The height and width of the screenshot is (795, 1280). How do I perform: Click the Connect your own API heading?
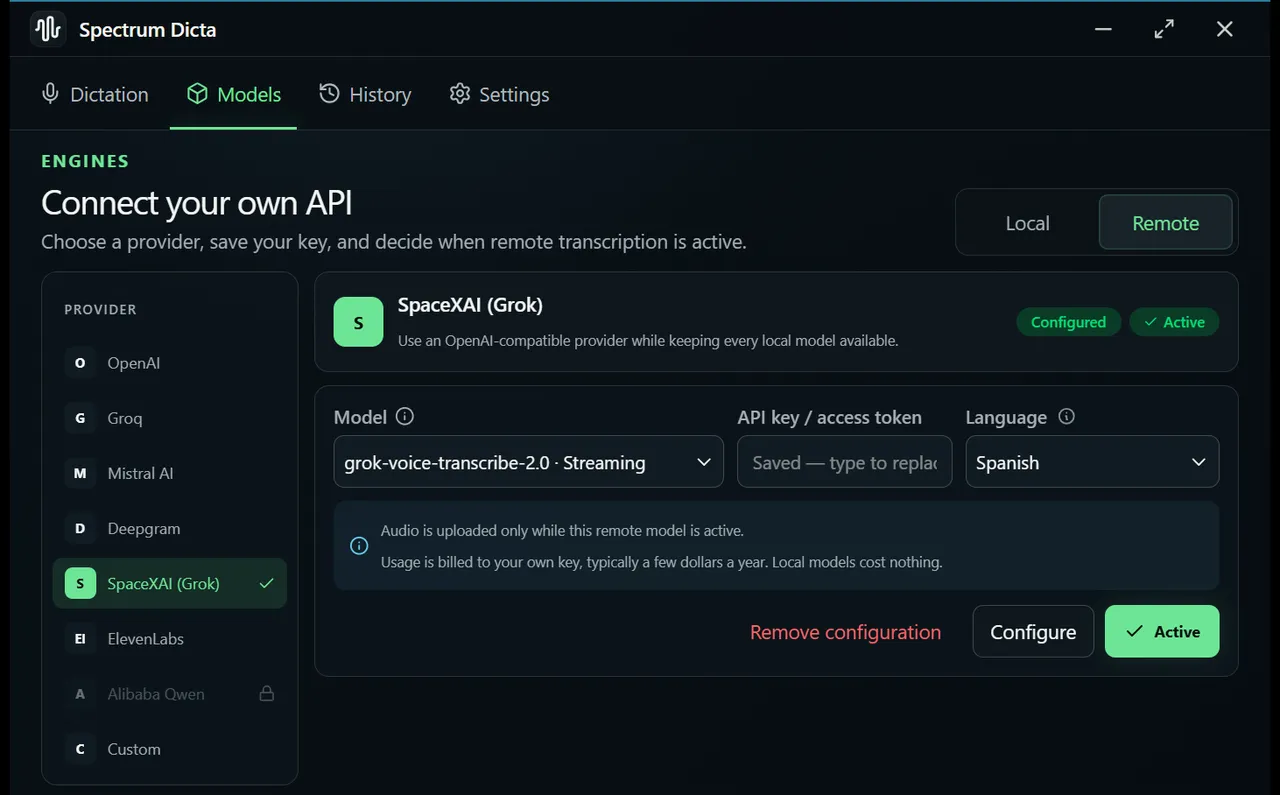click(x=197, y=203)
